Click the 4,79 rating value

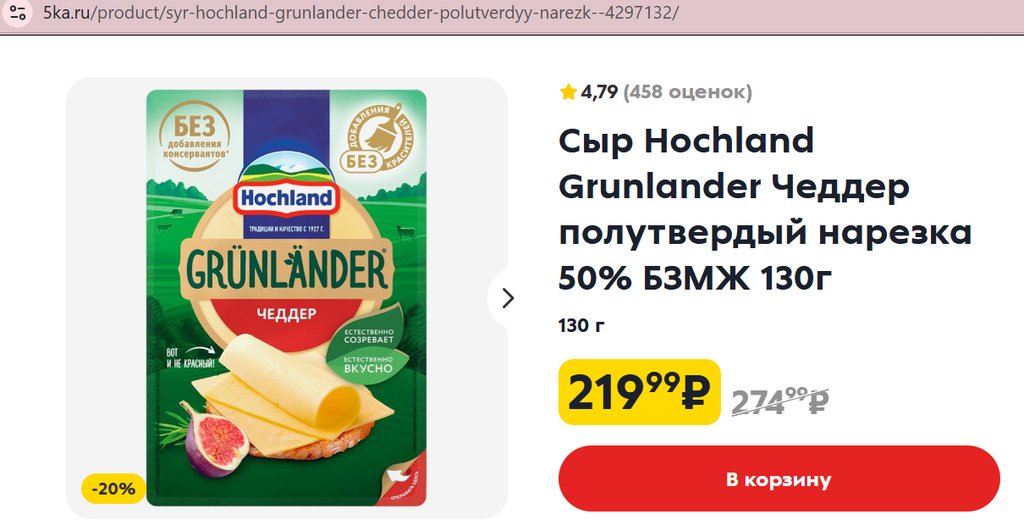point(599,92)
